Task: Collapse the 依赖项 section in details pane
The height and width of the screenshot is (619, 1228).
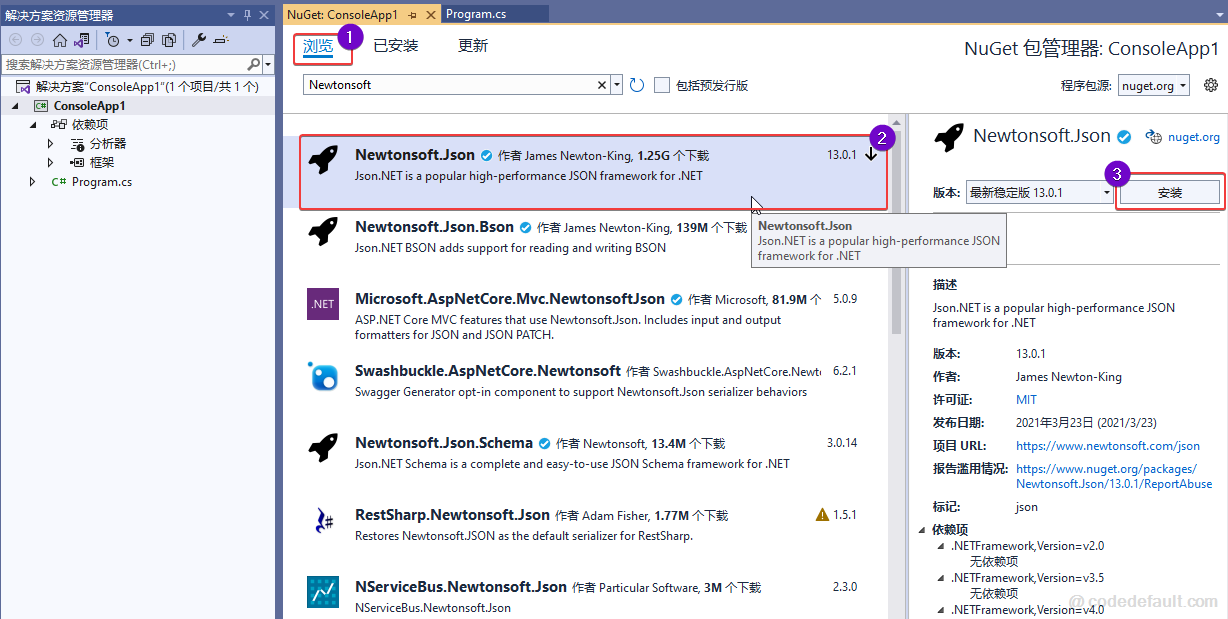Action: point(922,530)
